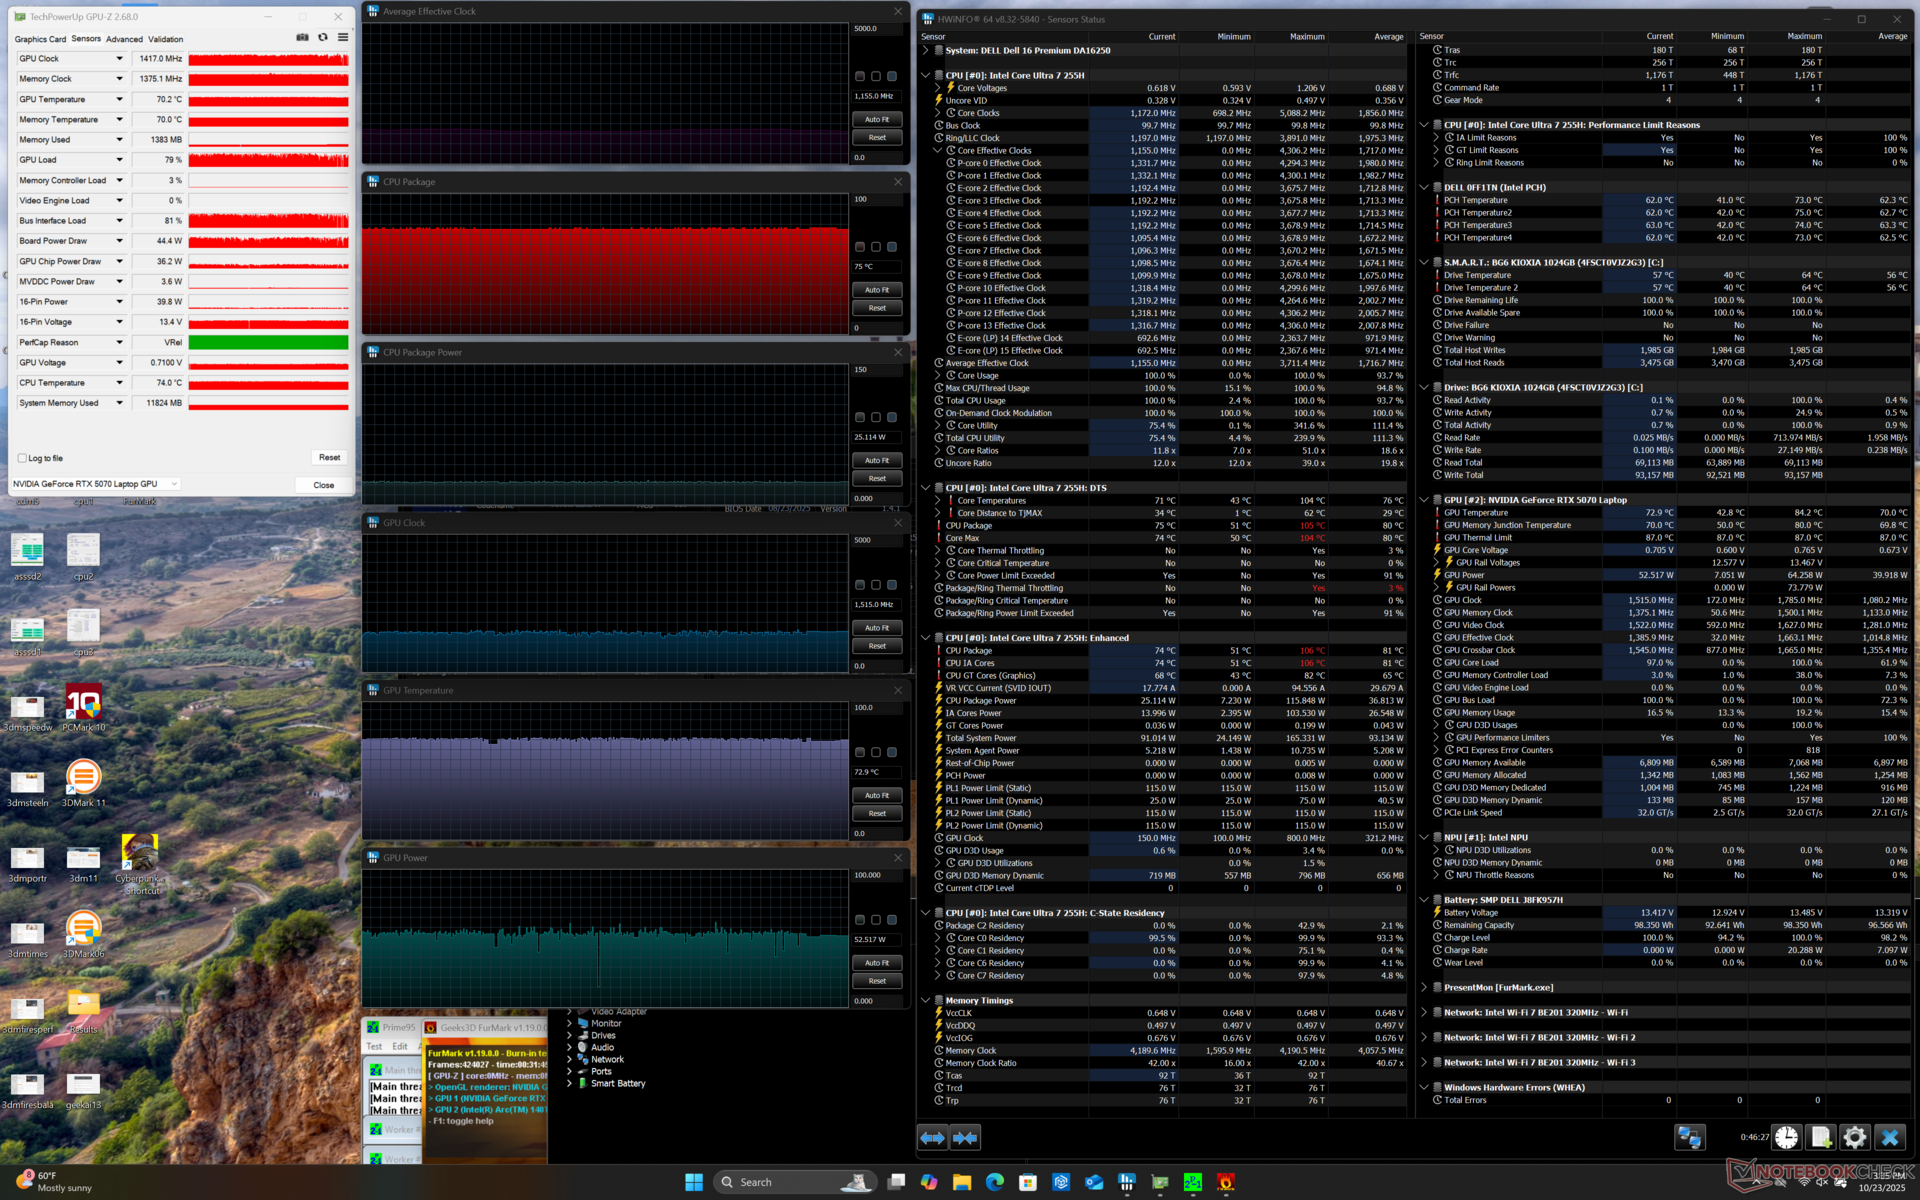Click HWiNFO log file save icon
Screen dimensions: 1920x1200
tap(1821, 1138)
